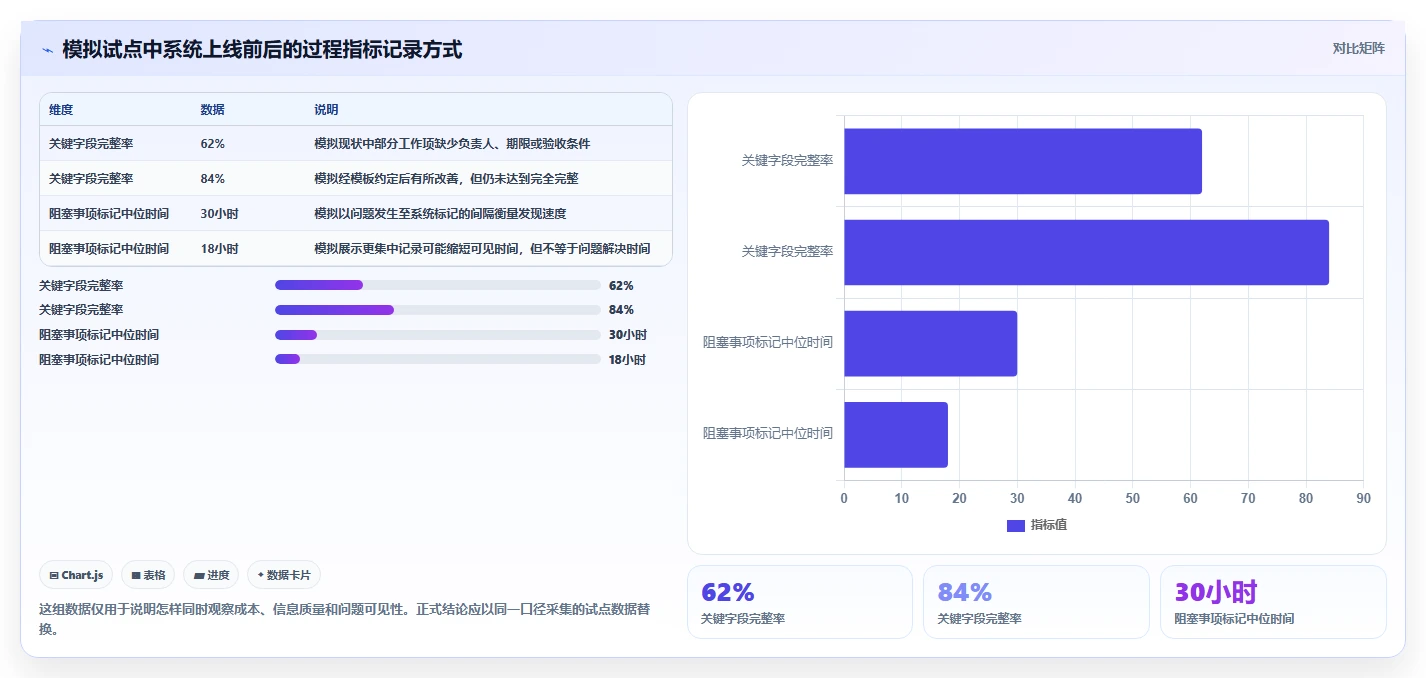
Task: Click the spark icon beside the page title
Action: tap(47, 50)
